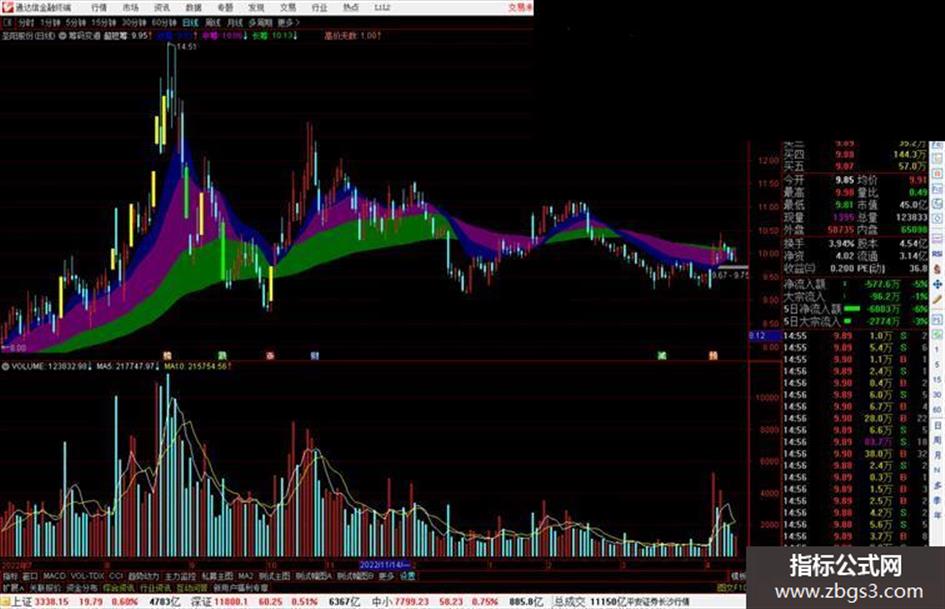The image size is (945, 609).
Task: Open the 交易 menu
Action: click(x=287, y=7)
